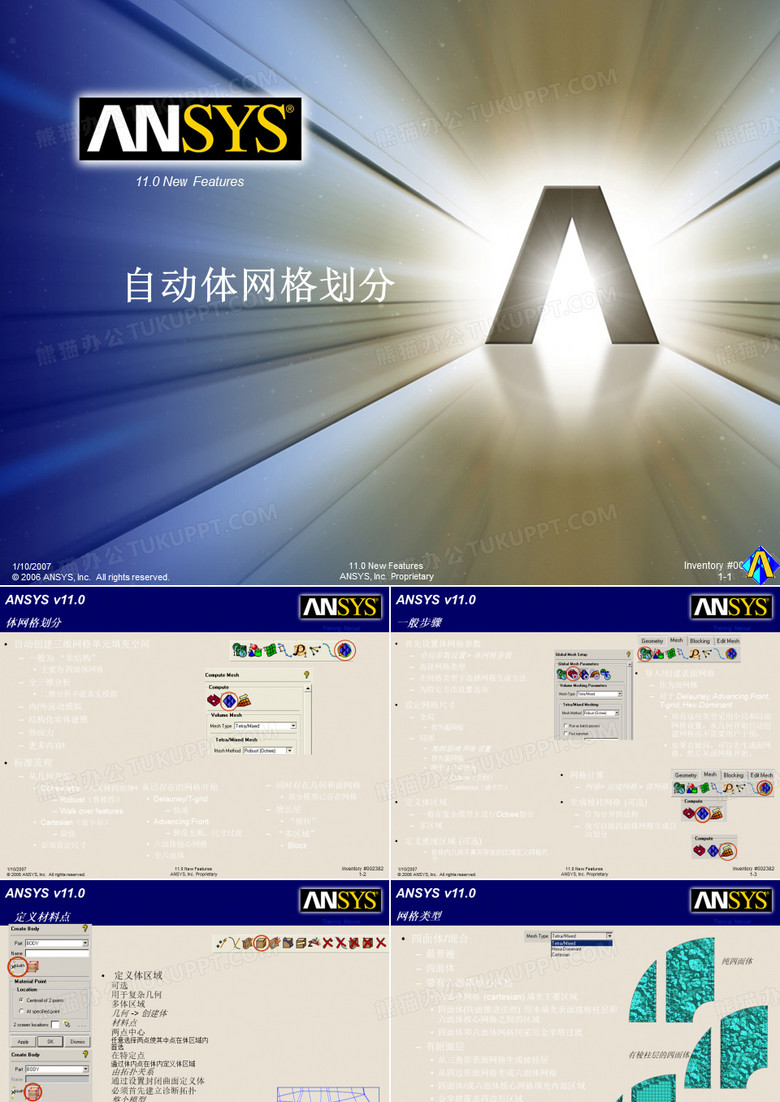This screenshot has width=780, height=1102.
Task: Open Part BODY dropdown in upper Create Body panel
Action: click(57, 943)
